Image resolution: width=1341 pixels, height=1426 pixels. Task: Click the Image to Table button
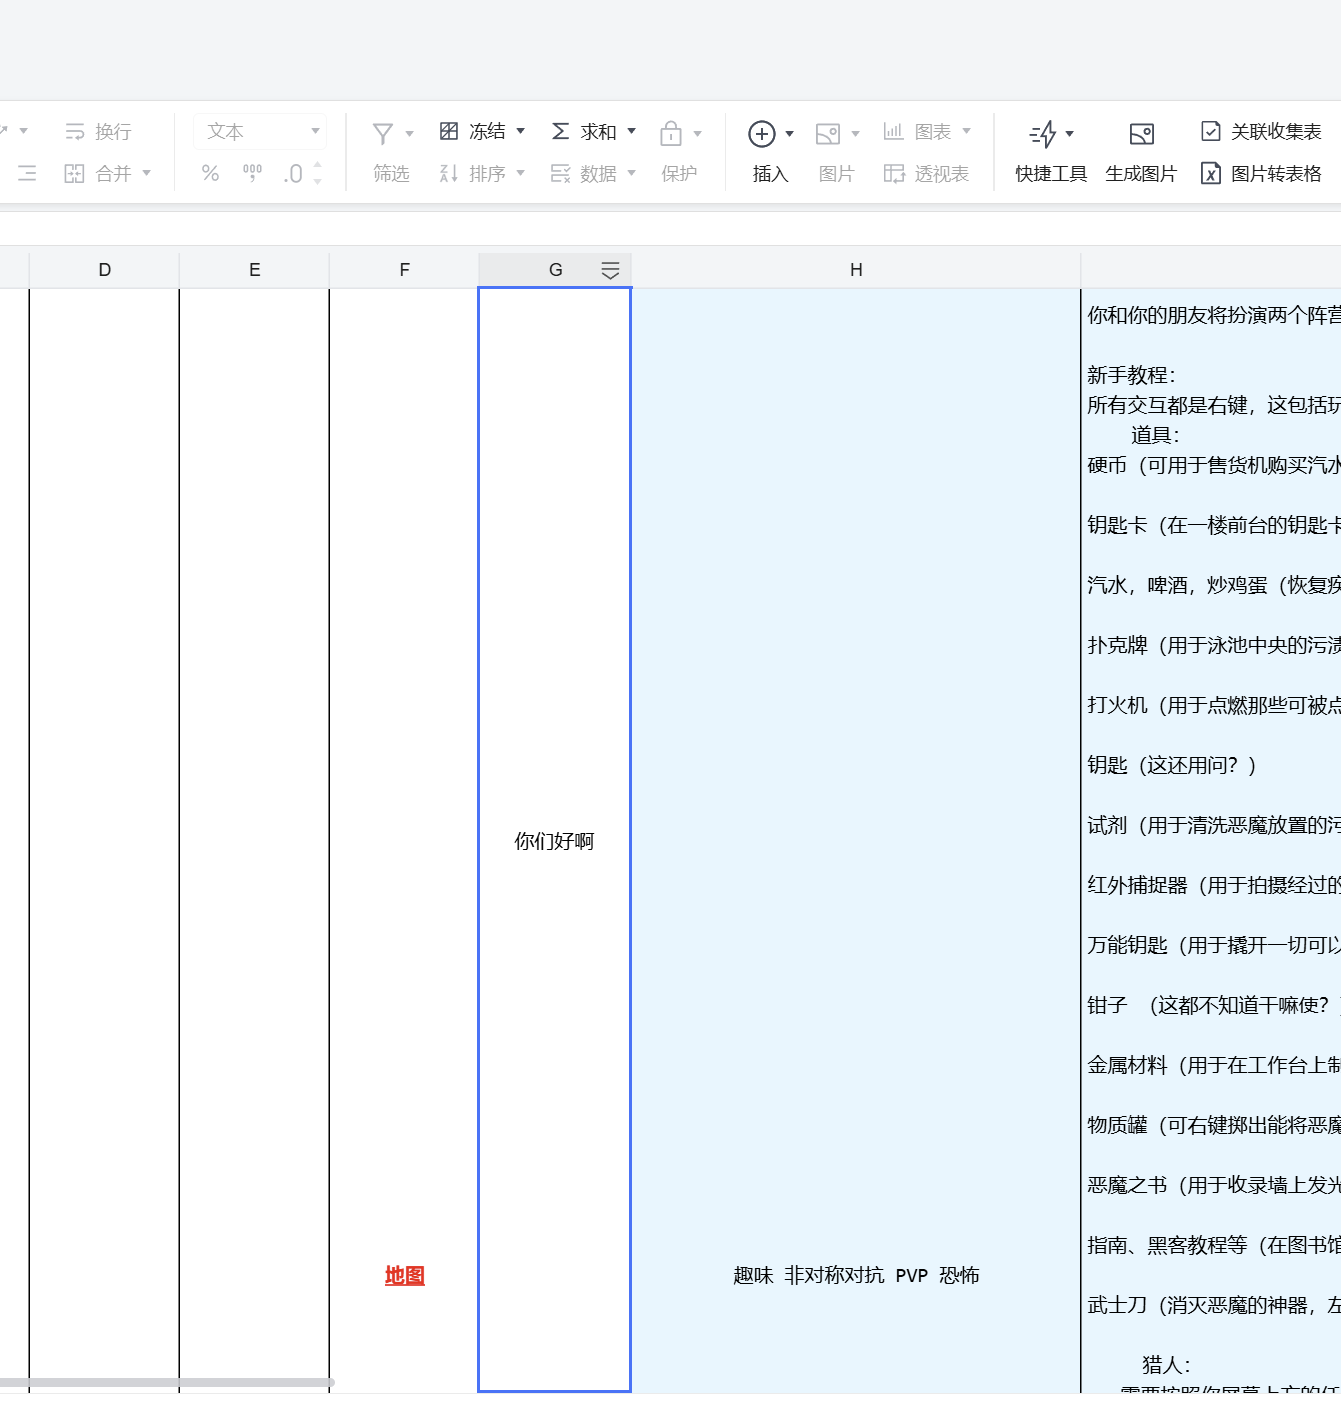pyautogui.click(x=1262, y=174)
